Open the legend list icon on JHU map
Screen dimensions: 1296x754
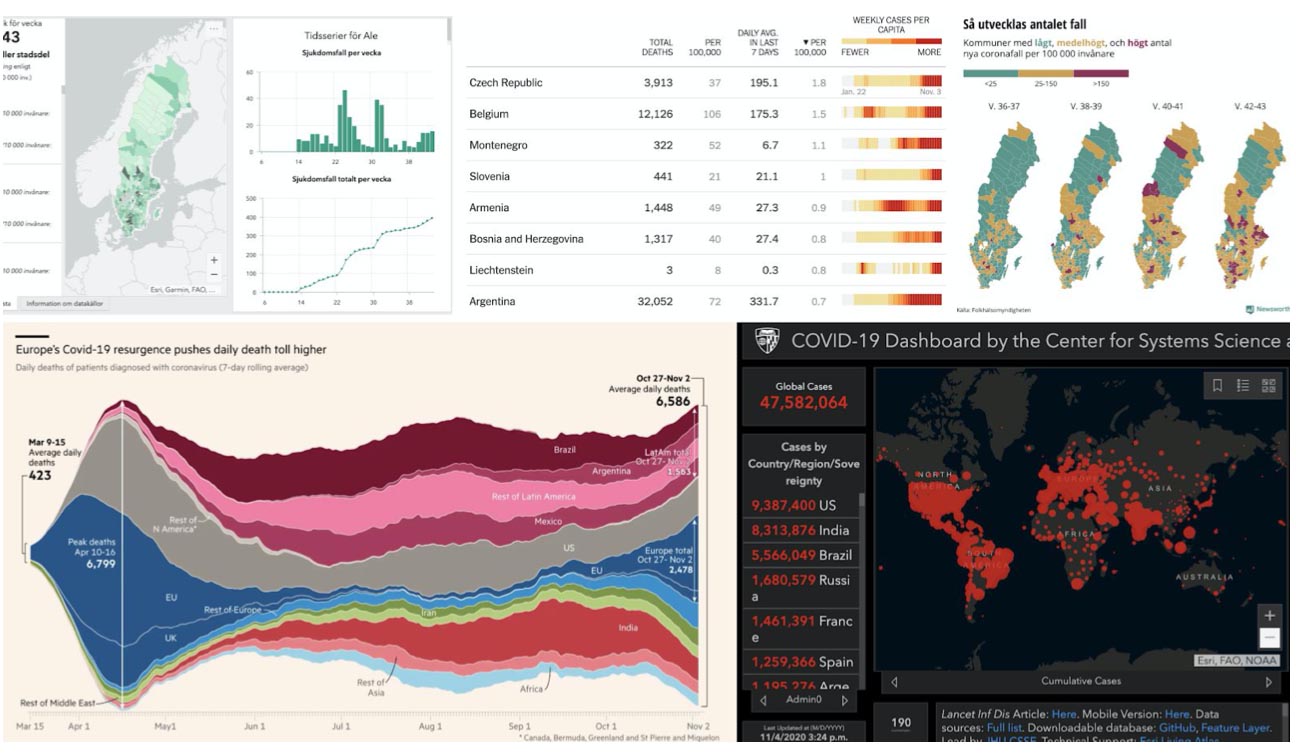coord(1243,386)
